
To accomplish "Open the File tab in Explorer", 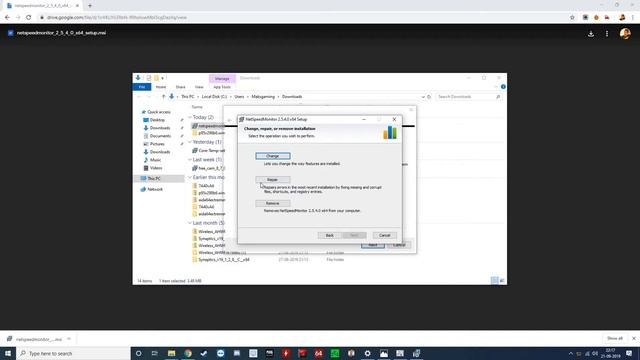I will click(x=142, y=87).
